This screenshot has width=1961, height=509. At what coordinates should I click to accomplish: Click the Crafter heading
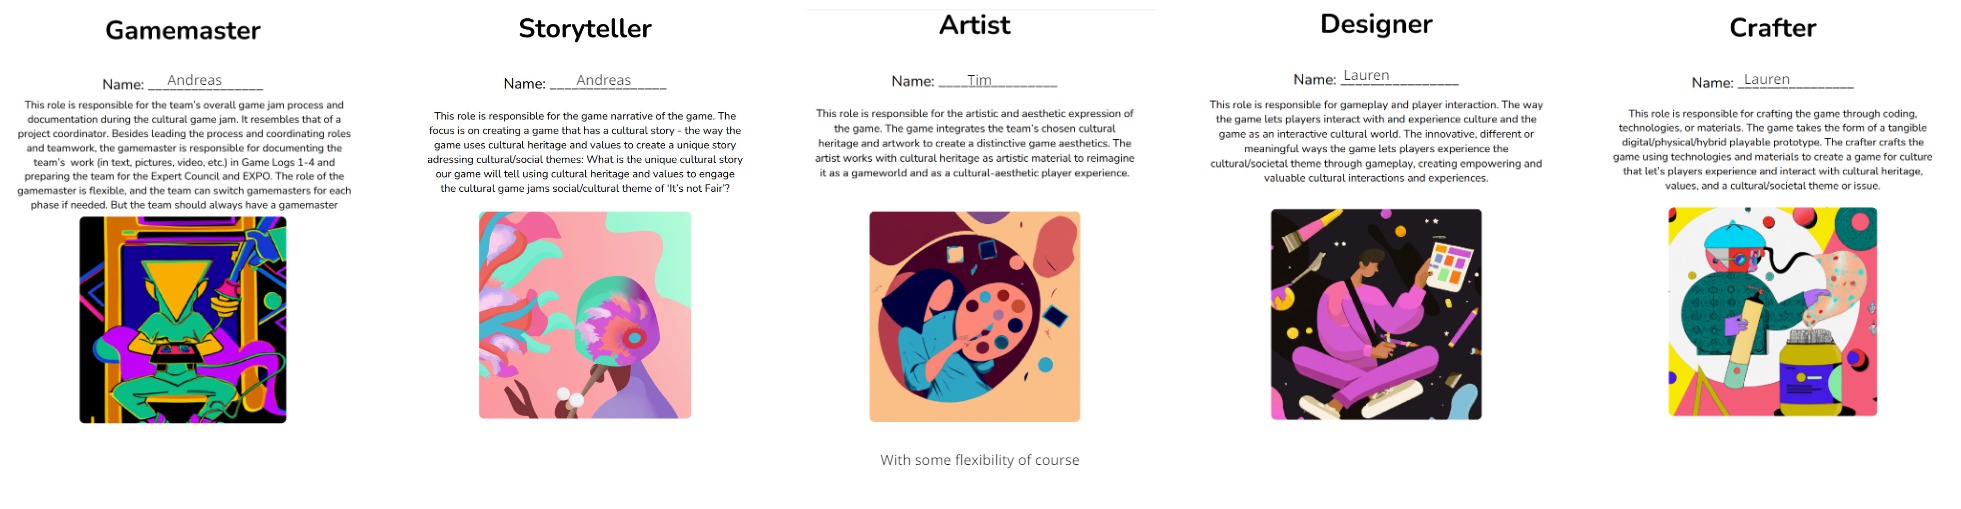tap(1773, 28)
